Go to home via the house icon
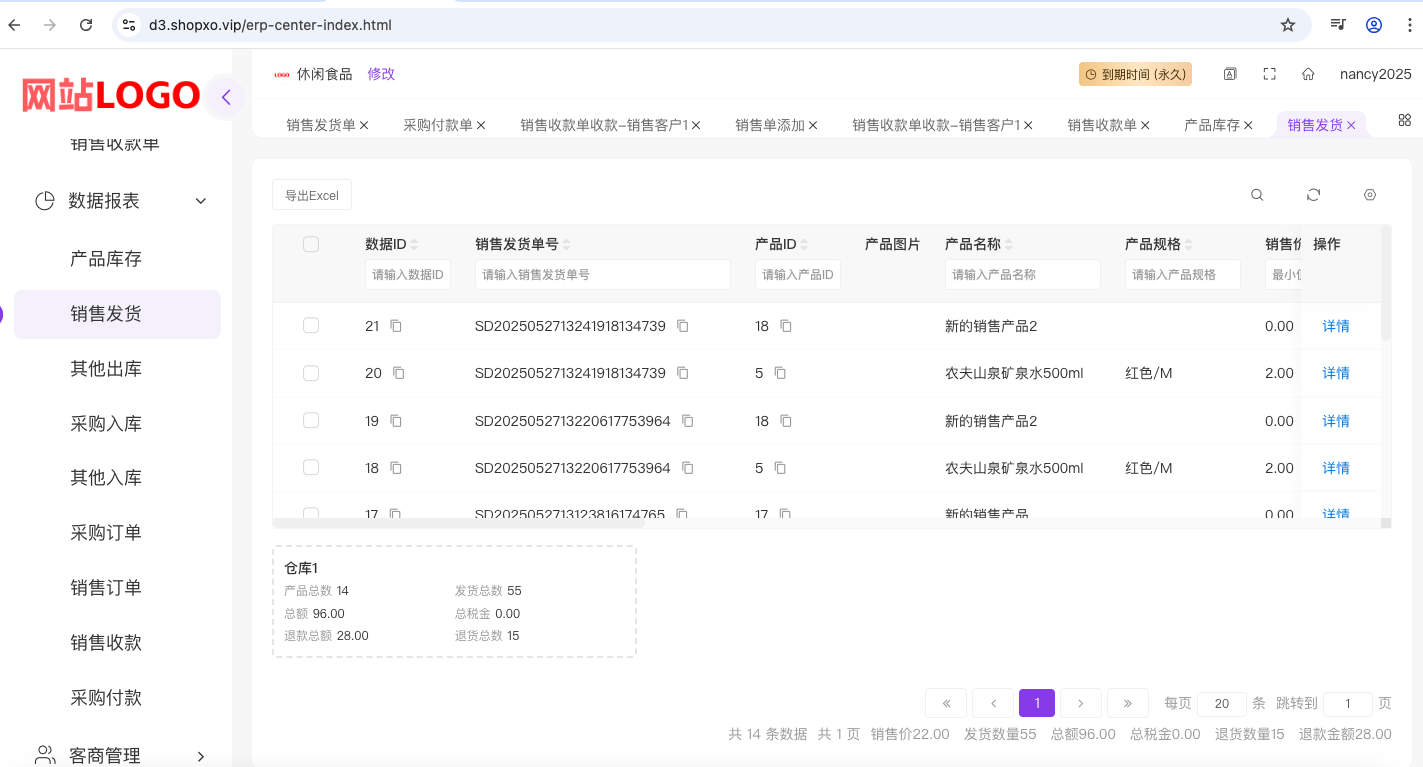This screenshot has width=1423, height=767. (x=1308, y=74)
